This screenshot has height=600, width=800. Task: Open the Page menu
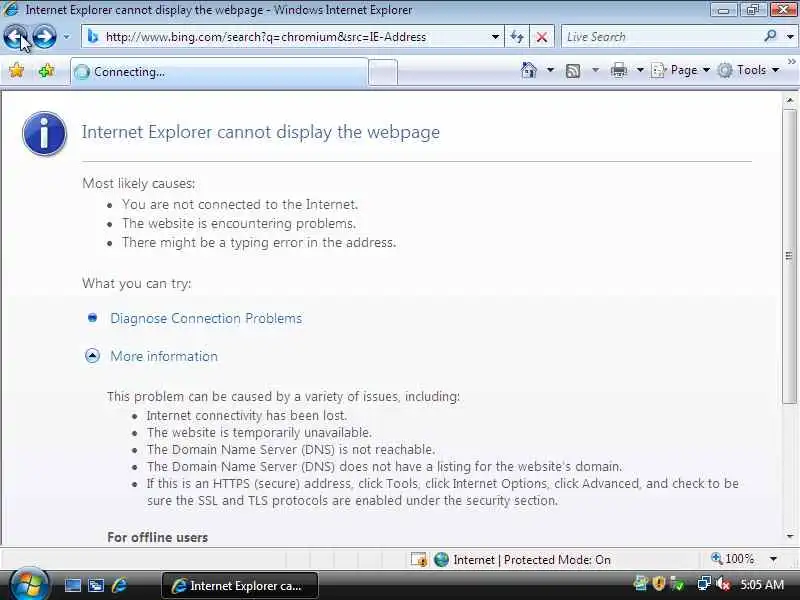(681, 70)
